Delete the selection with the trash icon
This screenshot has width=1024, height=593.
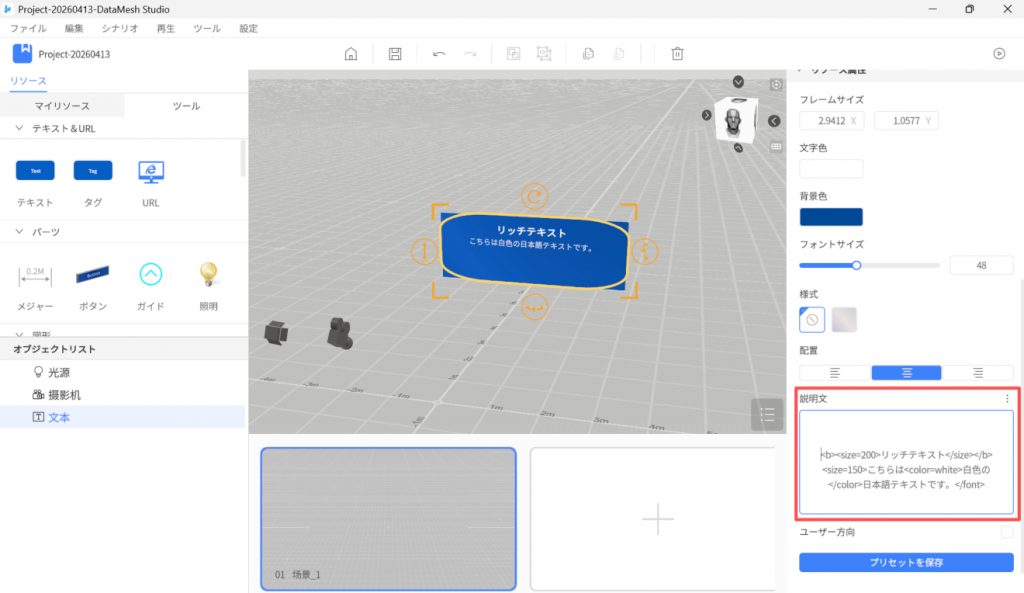pos(677,54)
